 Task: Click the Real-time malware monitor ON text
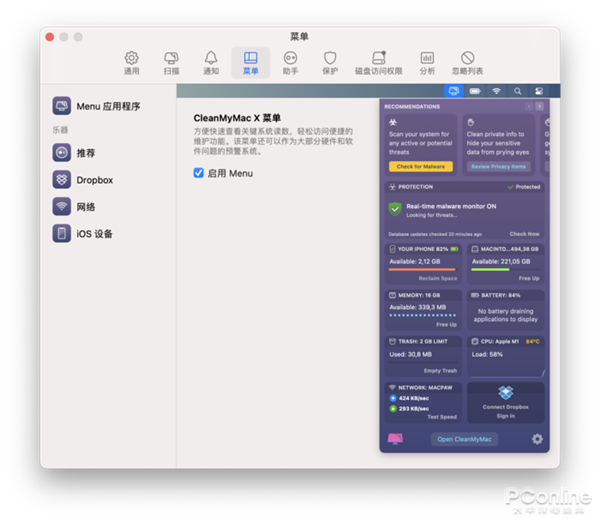451,206
